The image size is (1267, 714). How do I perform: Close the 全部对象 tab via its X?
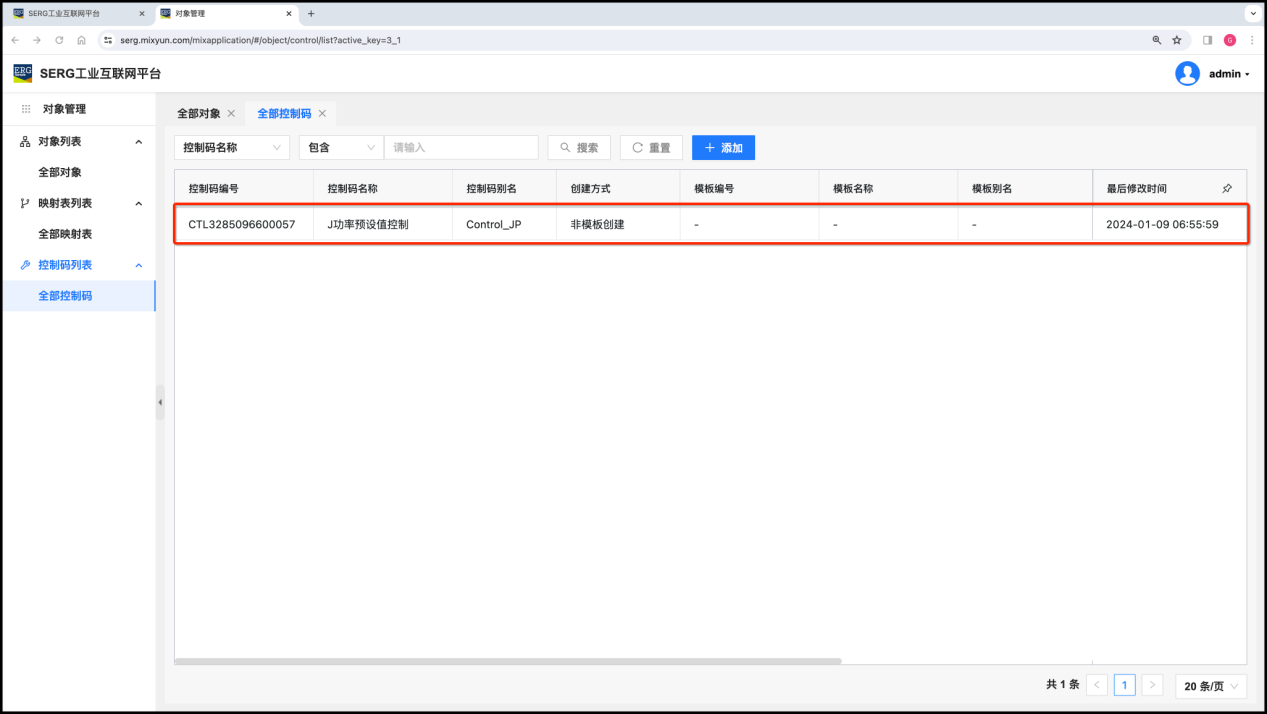tap(231, 114)
